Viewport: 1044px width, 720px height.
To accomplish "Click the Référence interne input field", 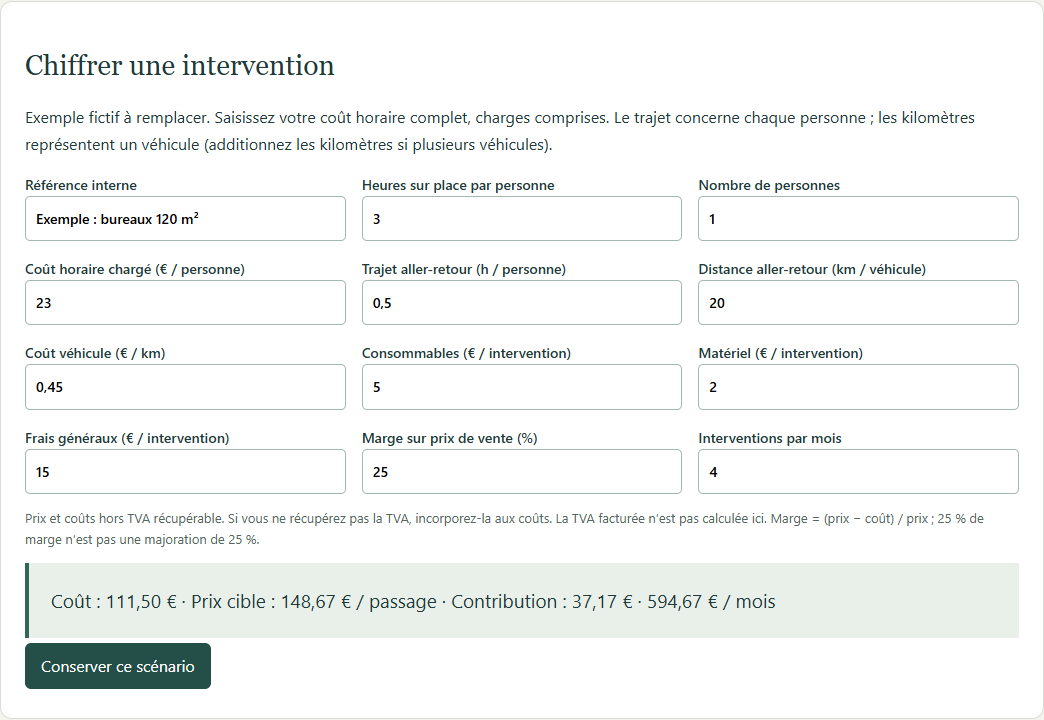I will pyautogui.click(x=185, y=218).
